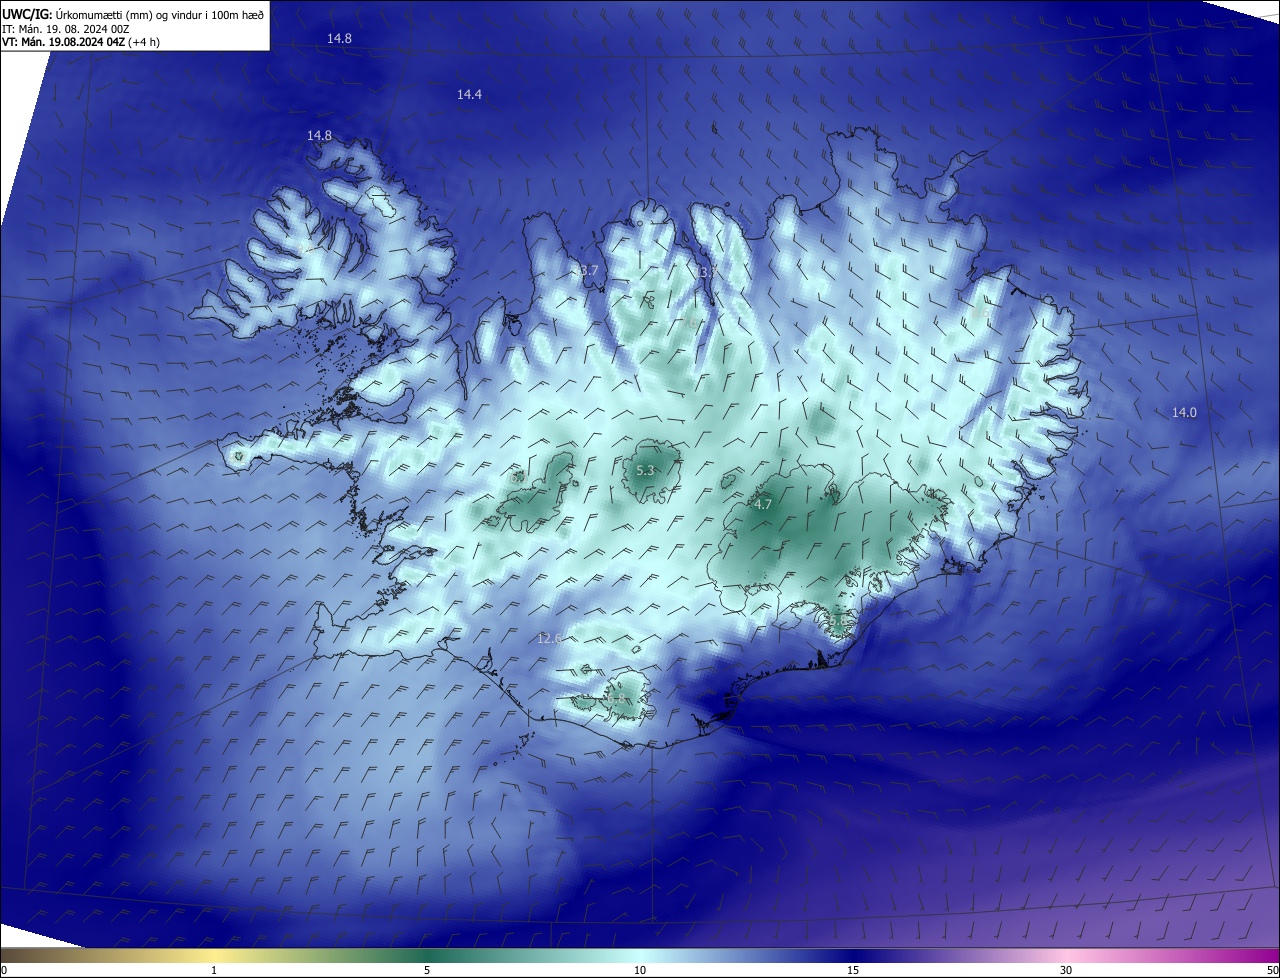The image size is (1280, 978).
Task: Select the 14.0 value east of Iceland
Action: [1184, 412]
